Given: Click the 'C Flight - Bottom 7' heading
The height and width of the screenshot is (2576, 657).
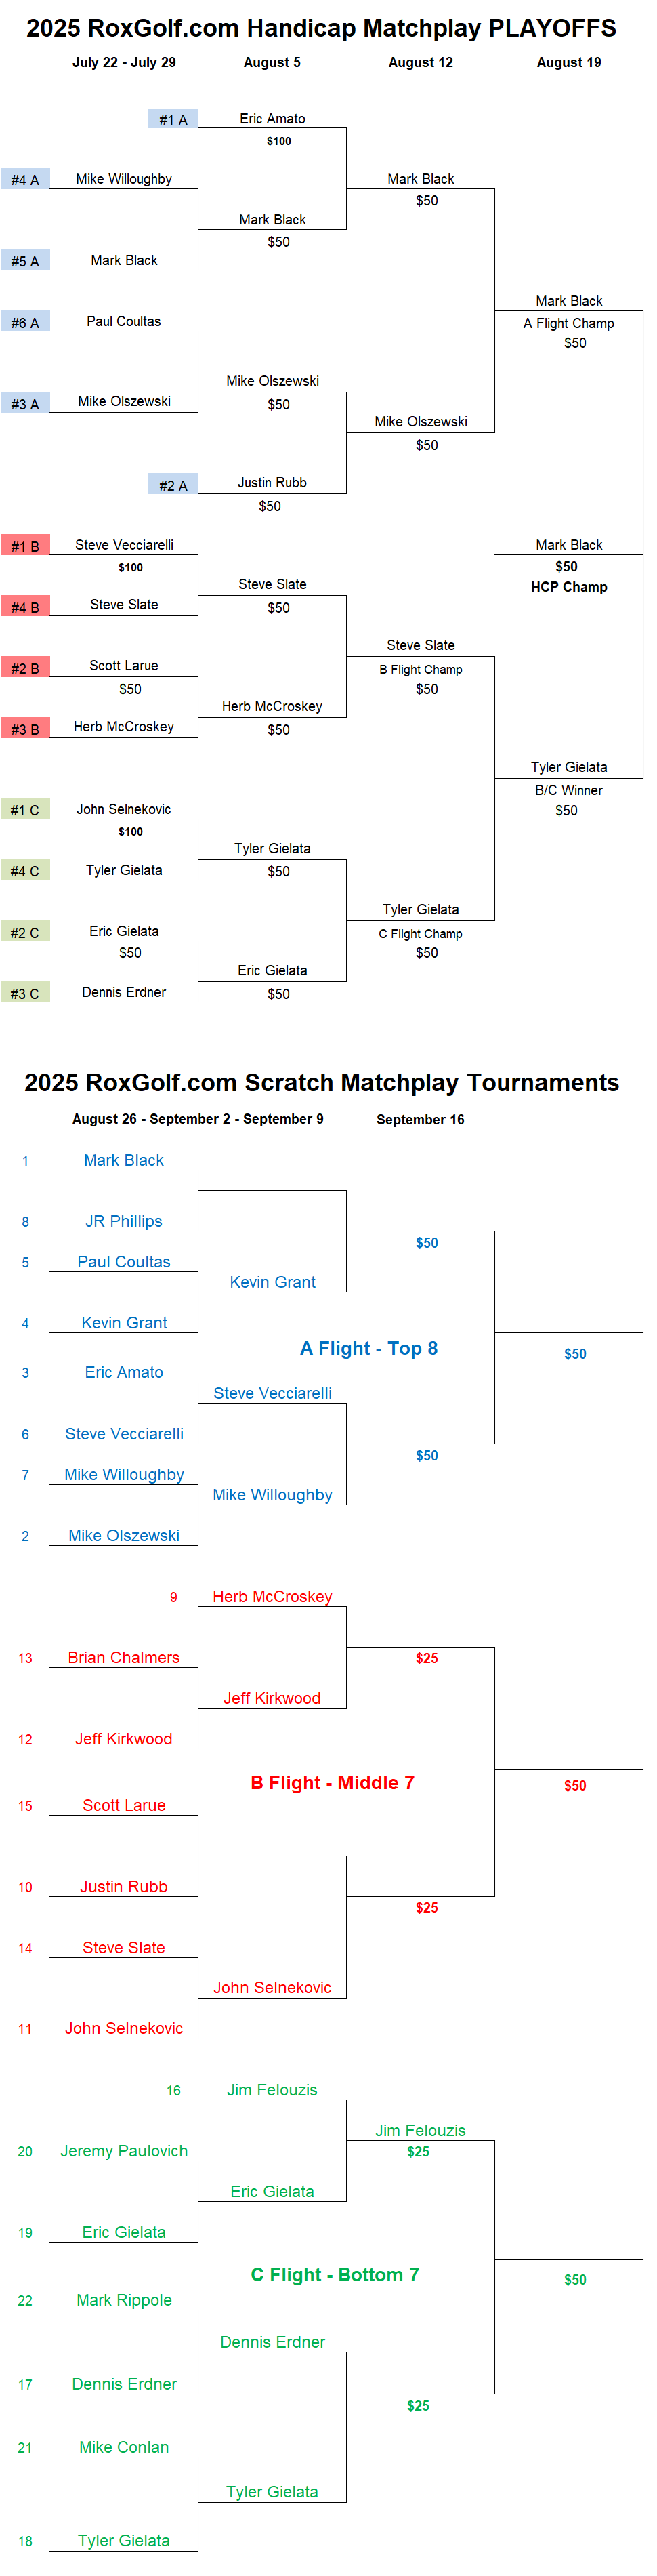Looking at the screenshot, I should click(335, 2275).
